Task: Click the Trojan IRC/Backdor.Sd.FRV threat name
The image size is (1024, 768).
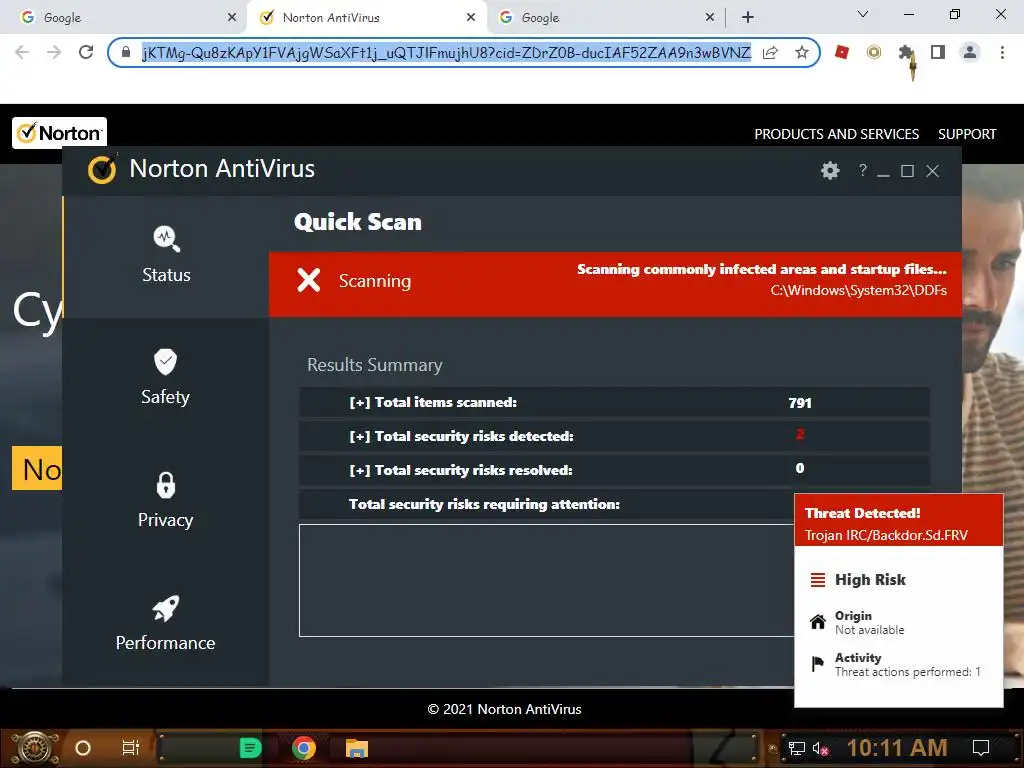Action: click(886, 535)
